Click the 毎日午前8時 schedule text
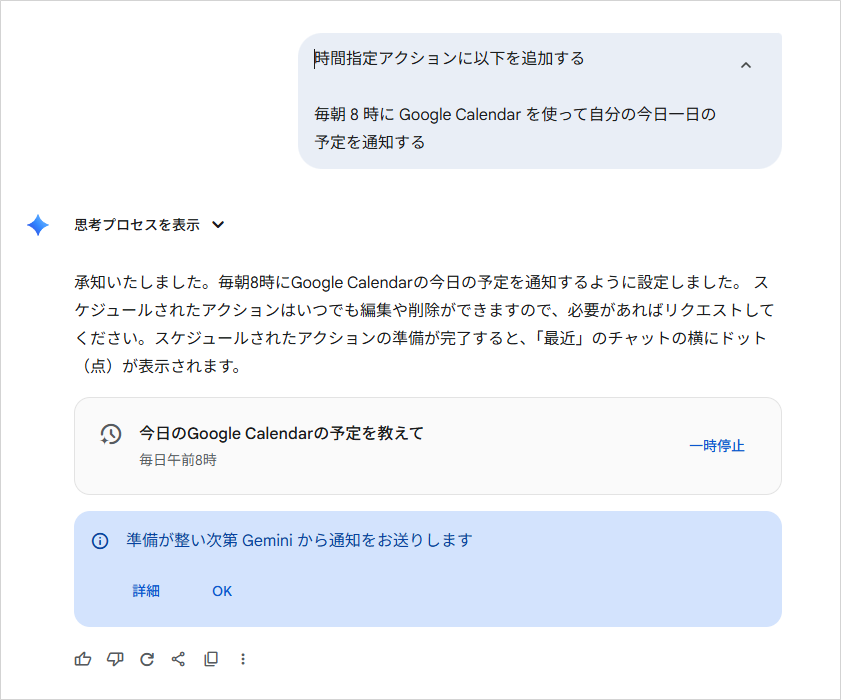Image resolution: width=841 pixels, height=700 pixels. 178,460
